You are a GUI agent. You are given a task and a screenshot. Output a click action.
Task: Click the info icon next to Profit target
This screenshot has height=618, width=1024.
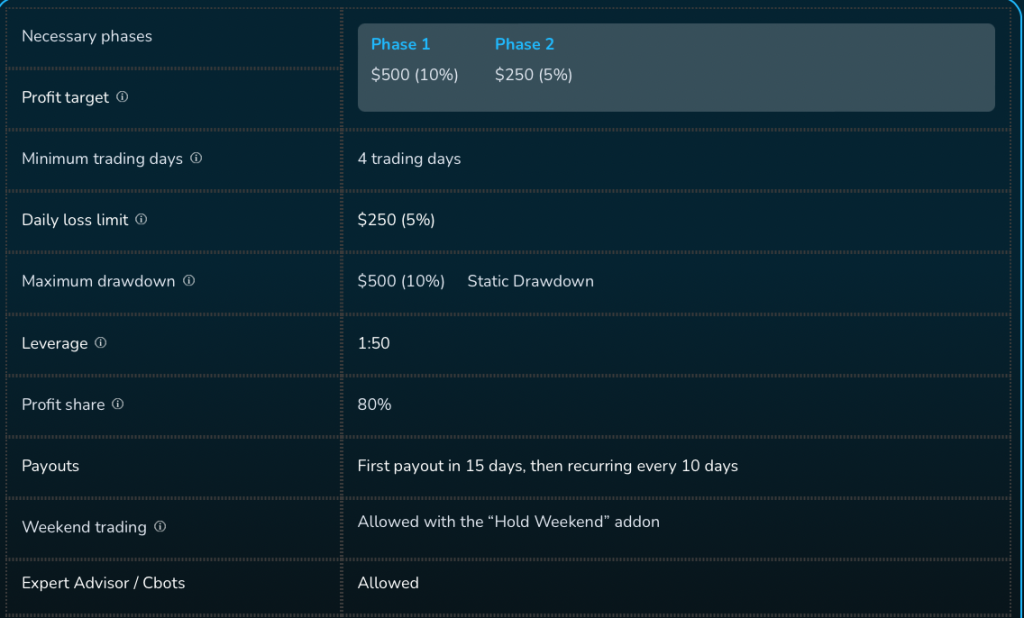click(122, 97)
